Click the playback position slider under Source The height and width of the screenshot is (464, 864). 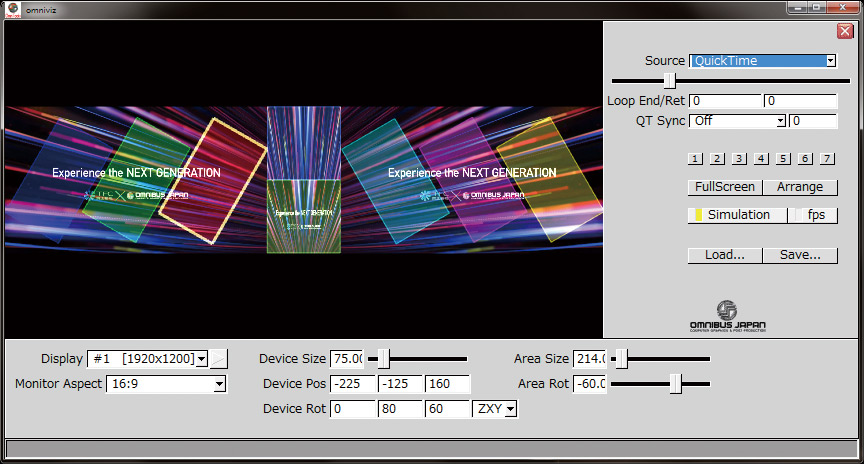[x=731, y=81]
